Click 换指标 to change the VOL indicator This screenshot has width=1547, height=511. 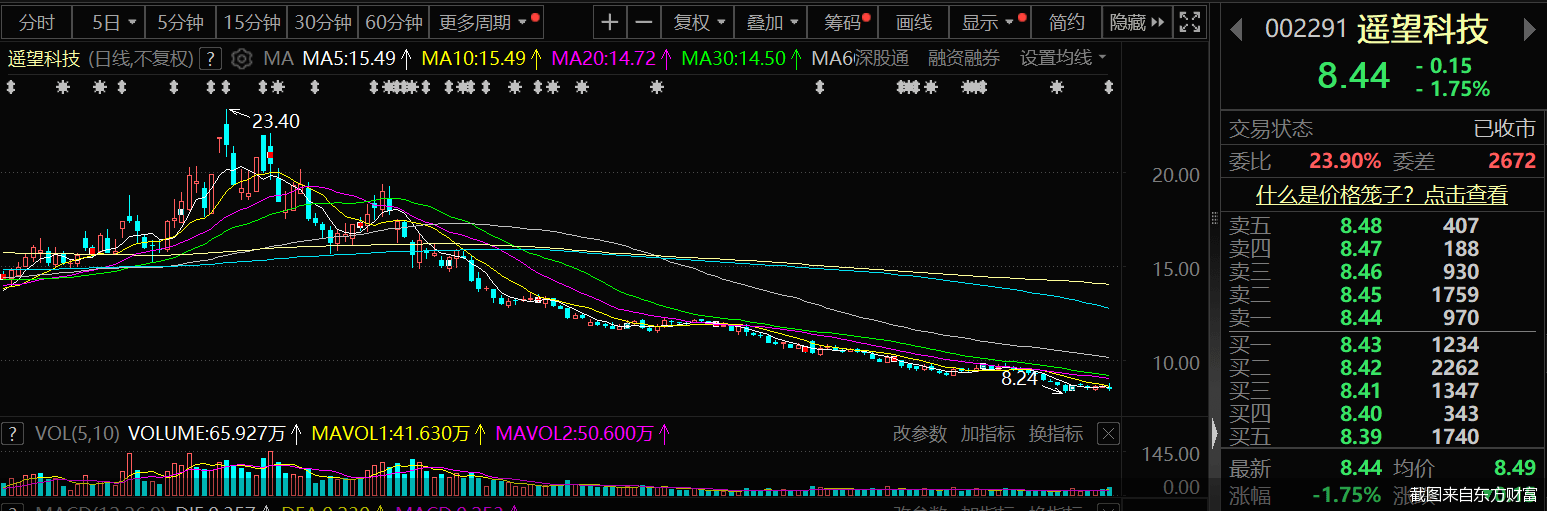[1056, 434]
